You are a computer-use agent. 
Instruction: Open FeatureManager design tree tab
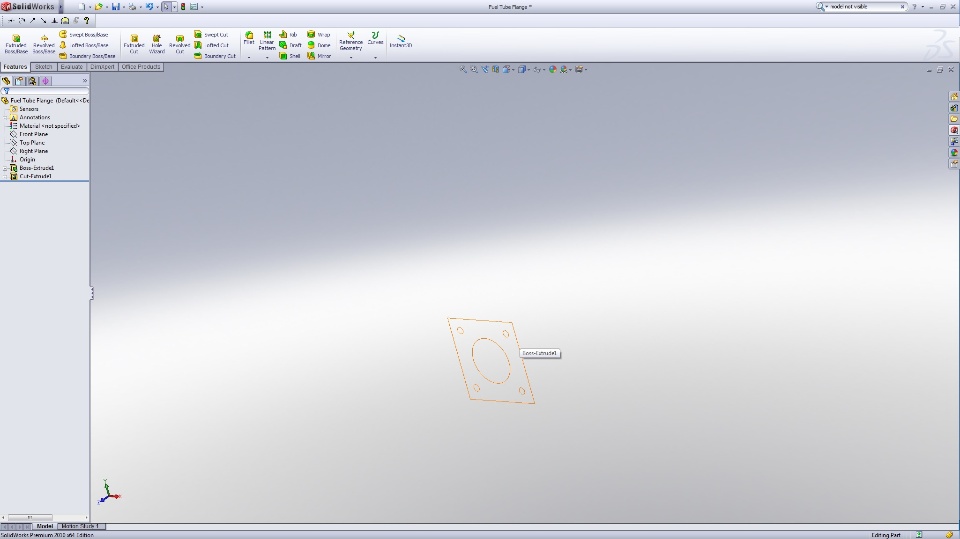click(6, 81)
